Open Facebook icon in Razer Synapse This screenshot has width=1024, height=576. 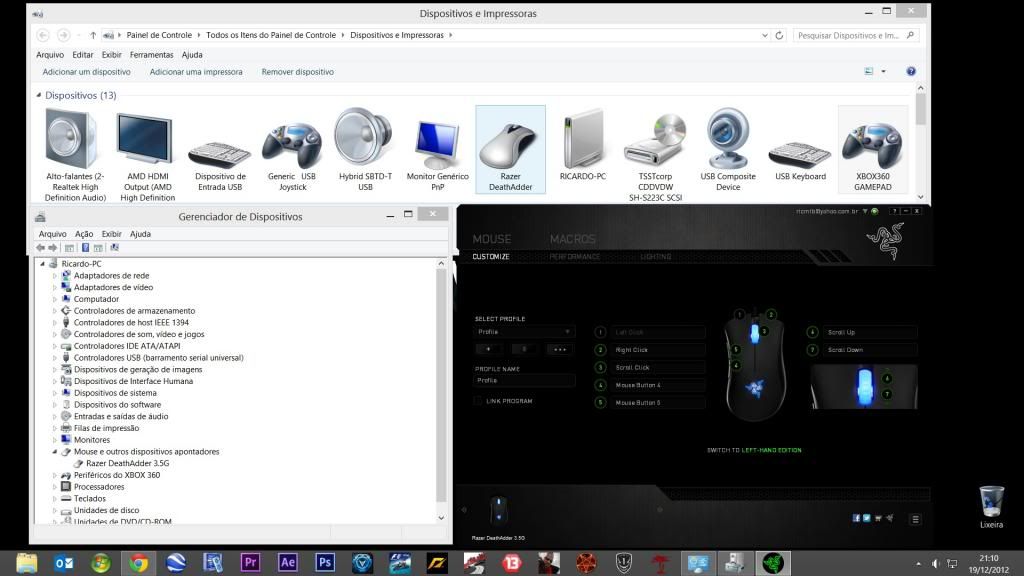tap(856, 518)
